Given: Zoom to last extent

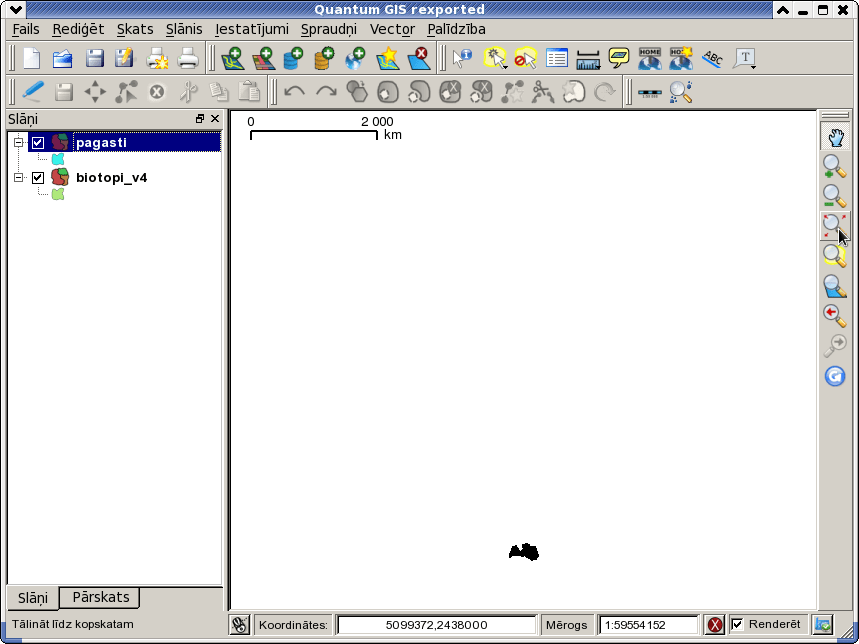Looking at the screenshot, I should point(835,316).
